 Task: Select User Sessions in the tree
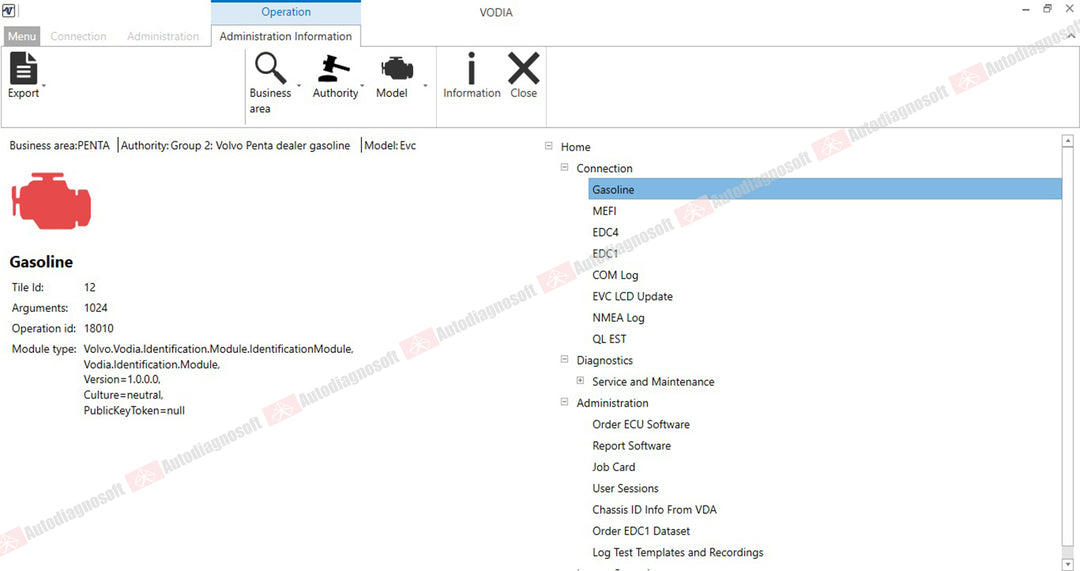pos(625,488)
